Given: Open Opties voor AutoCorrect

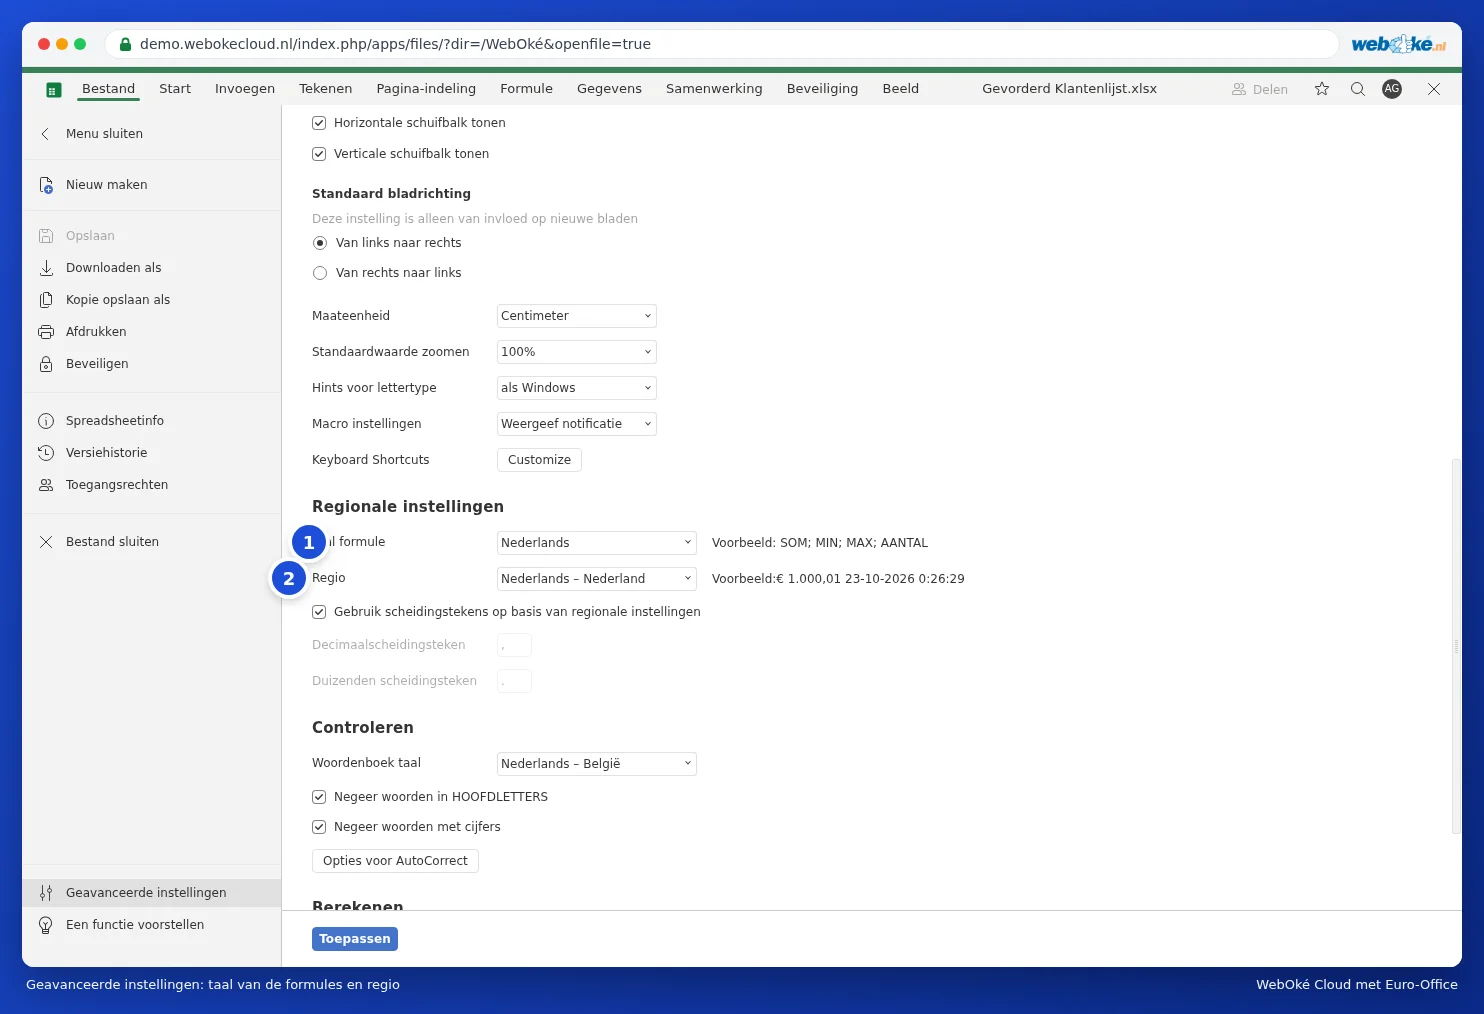Looking at the screenshot, I should click(x=395, y=861).
